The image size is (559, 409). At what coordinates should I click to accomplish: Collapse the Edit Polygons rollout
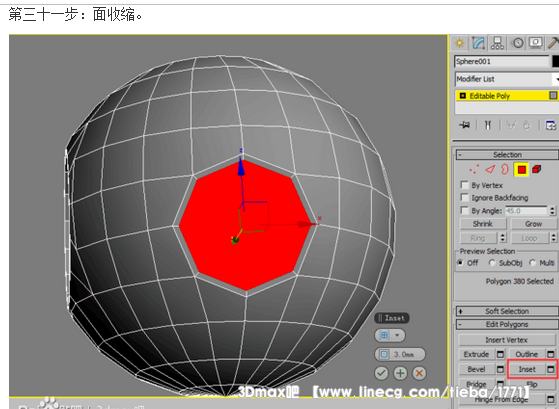click(507, 324)
